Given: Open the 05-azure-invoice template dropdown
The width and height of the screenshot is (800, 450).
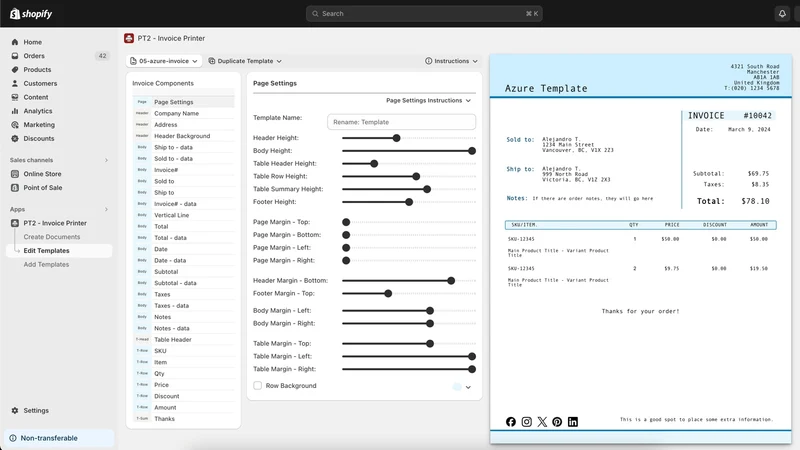Looking at the screenshot, I should click(x=164, y=61).
